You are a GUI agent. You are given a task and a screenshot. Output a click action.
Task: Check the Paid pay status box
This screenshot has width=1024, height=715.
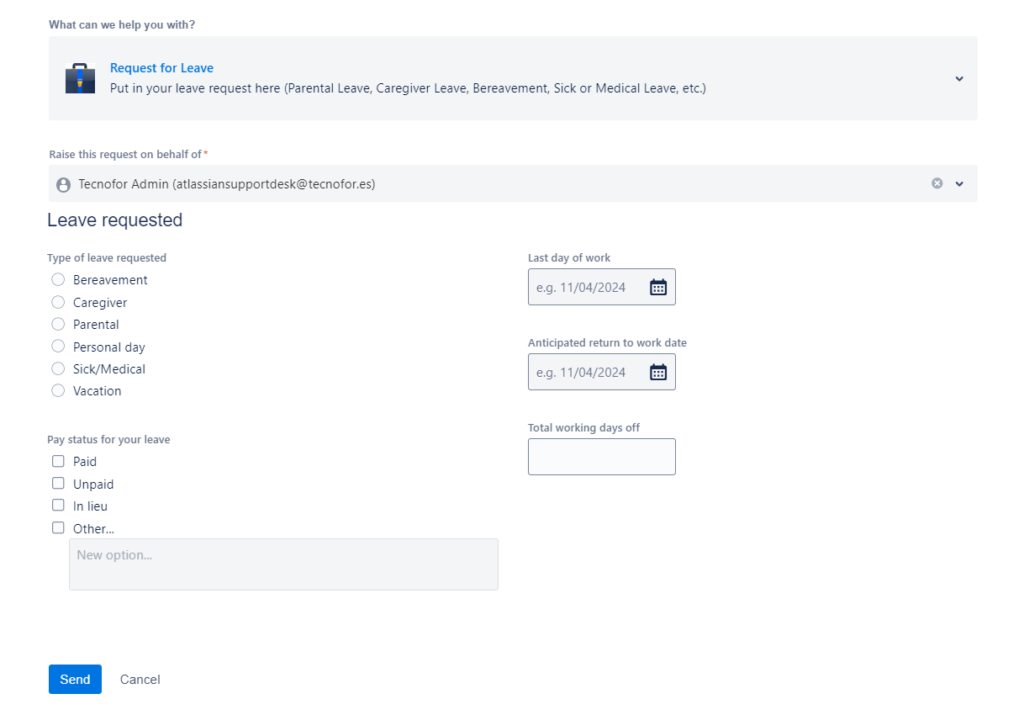(x=58, y=461)
